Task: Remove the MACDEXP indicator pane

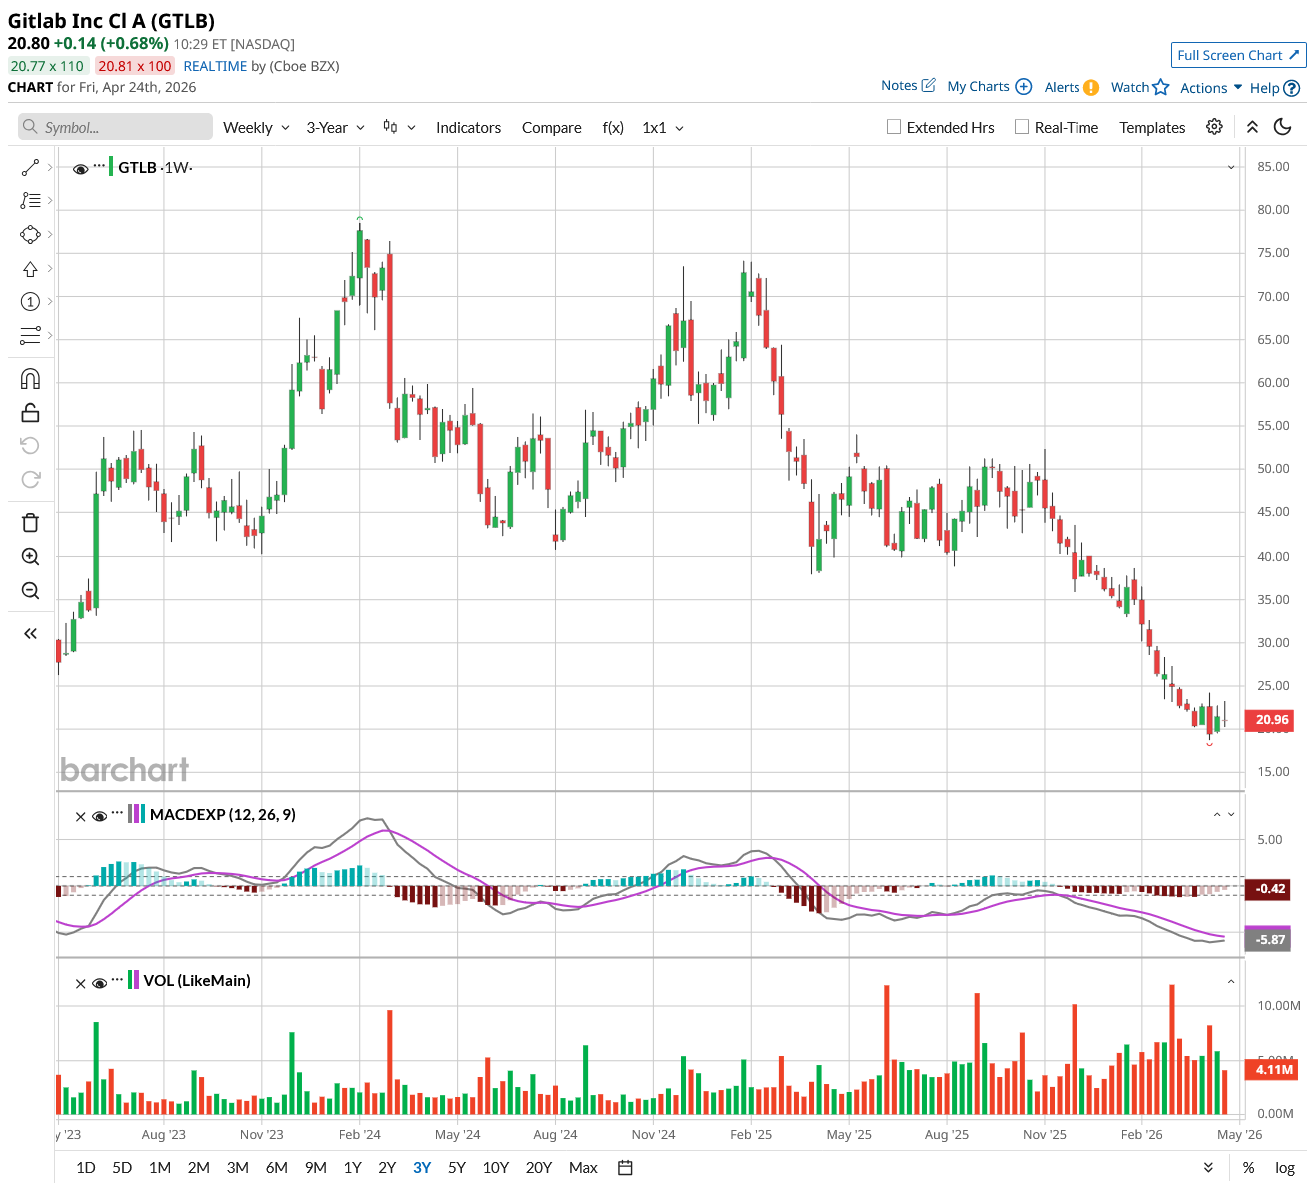Action: coord(81,816)
